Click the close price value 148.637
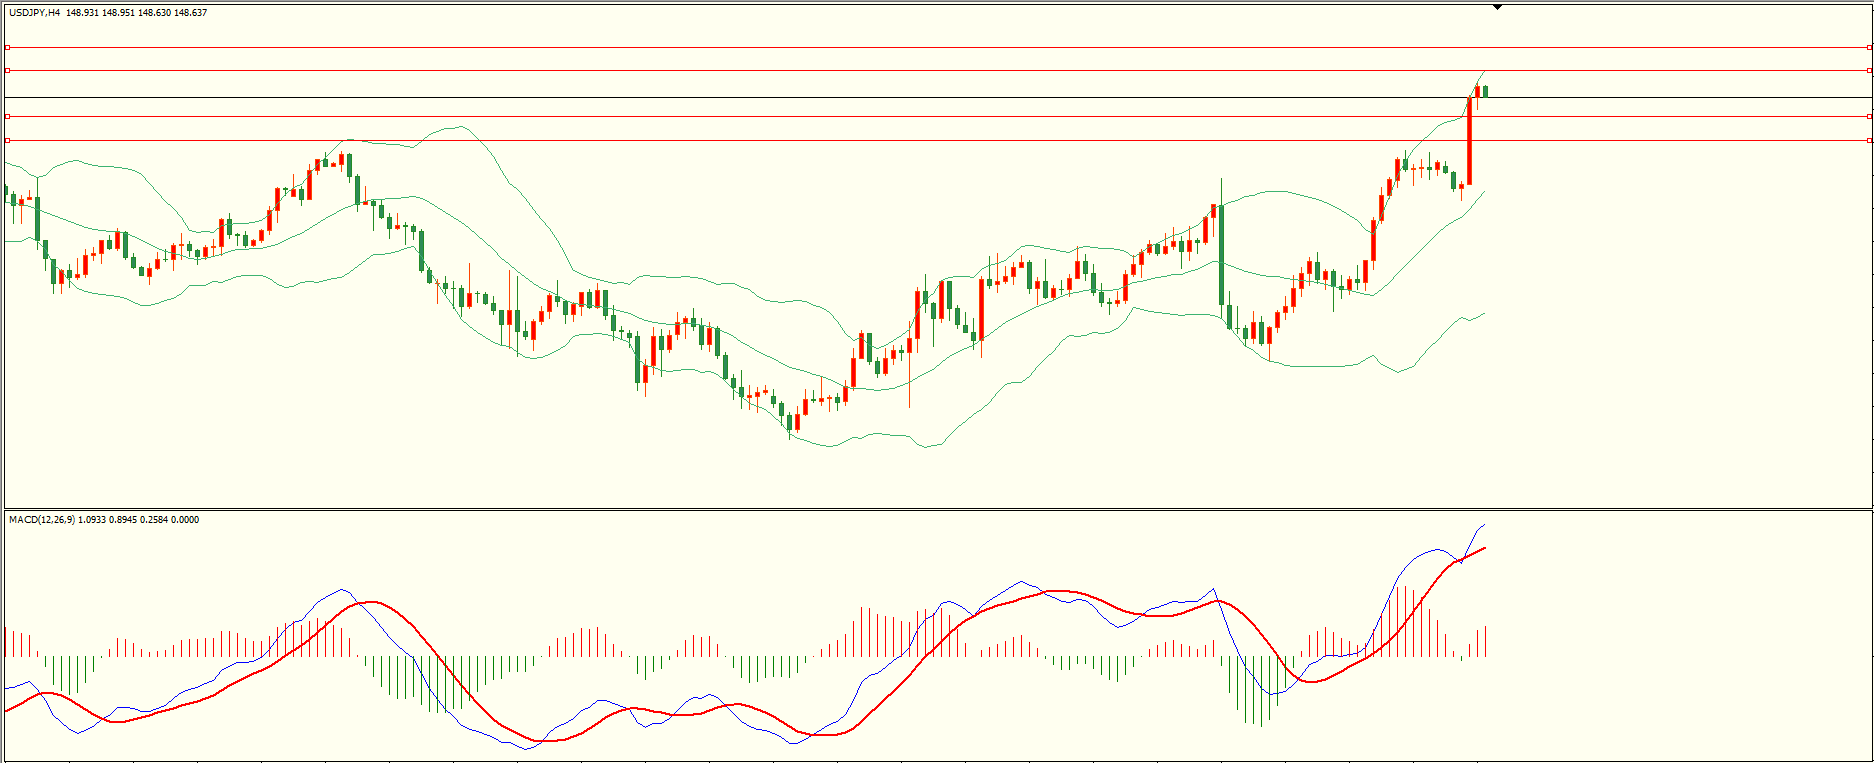1874x763 pixels. (x=191, y=13)
